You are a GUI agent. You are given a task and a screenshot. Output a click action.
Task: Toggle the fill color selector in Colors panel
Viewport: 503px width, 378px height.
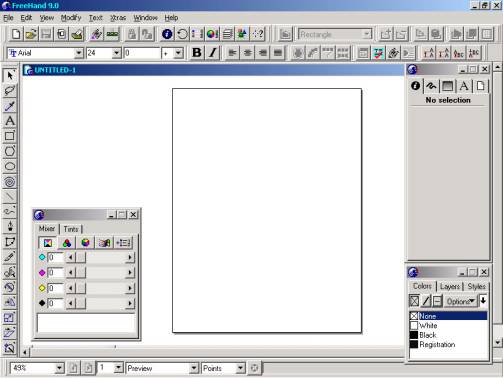[414, 301]
